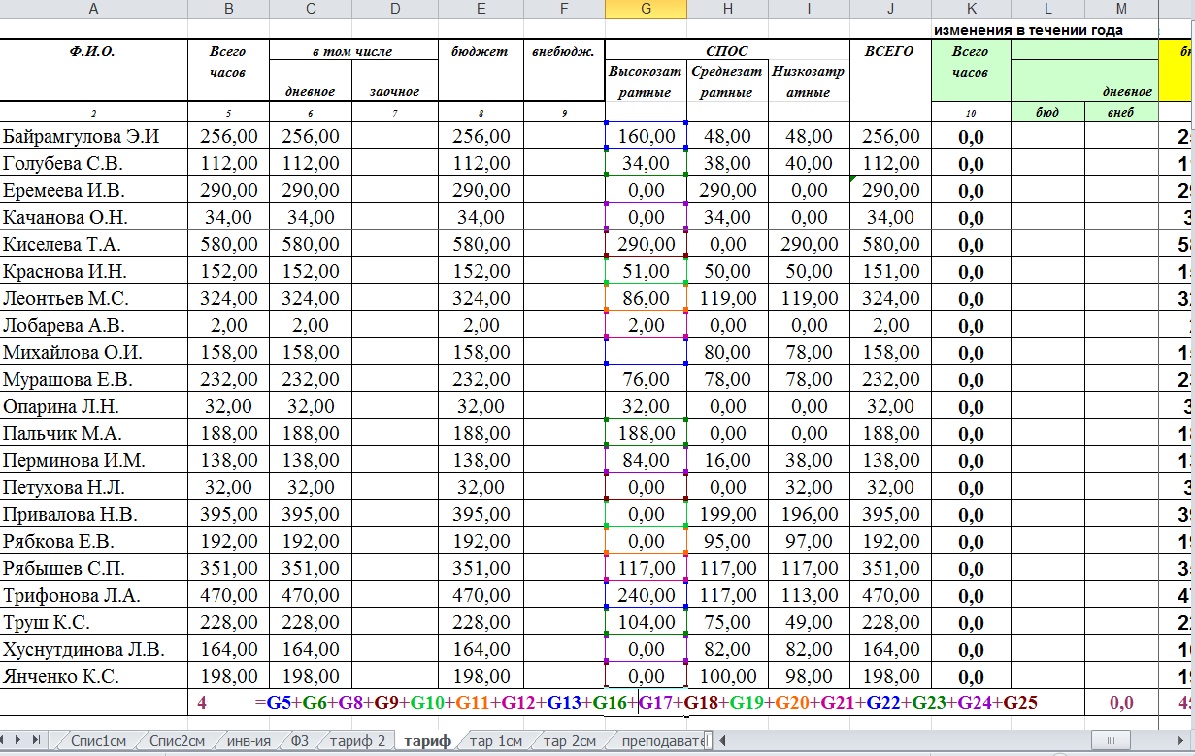Click the green Всего часов header cell

click(971, 70)
